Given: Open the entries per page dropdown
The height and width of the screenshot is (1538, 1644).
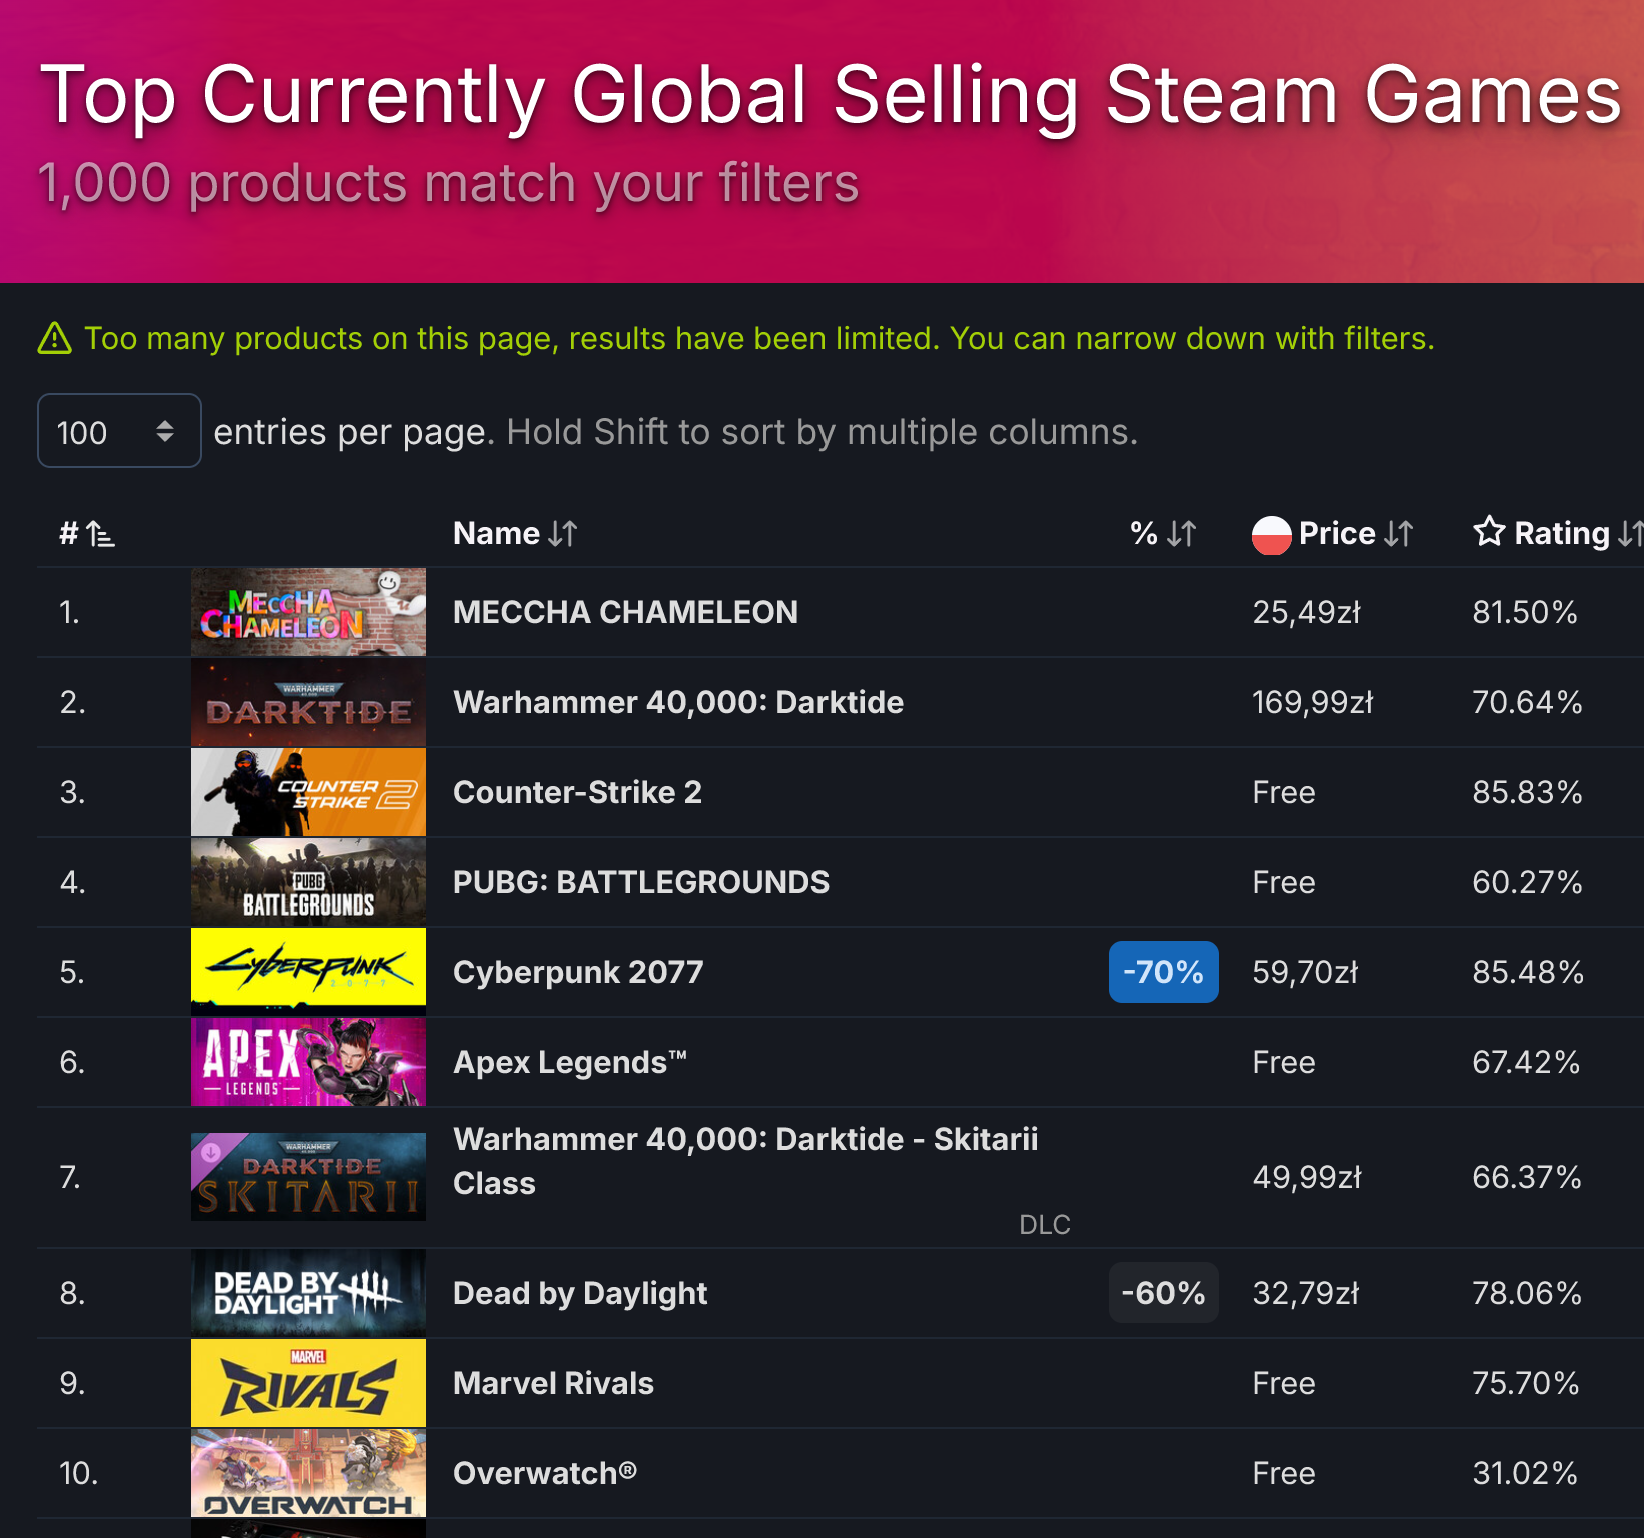Looking at the screenshot, I should coord(119,431).
